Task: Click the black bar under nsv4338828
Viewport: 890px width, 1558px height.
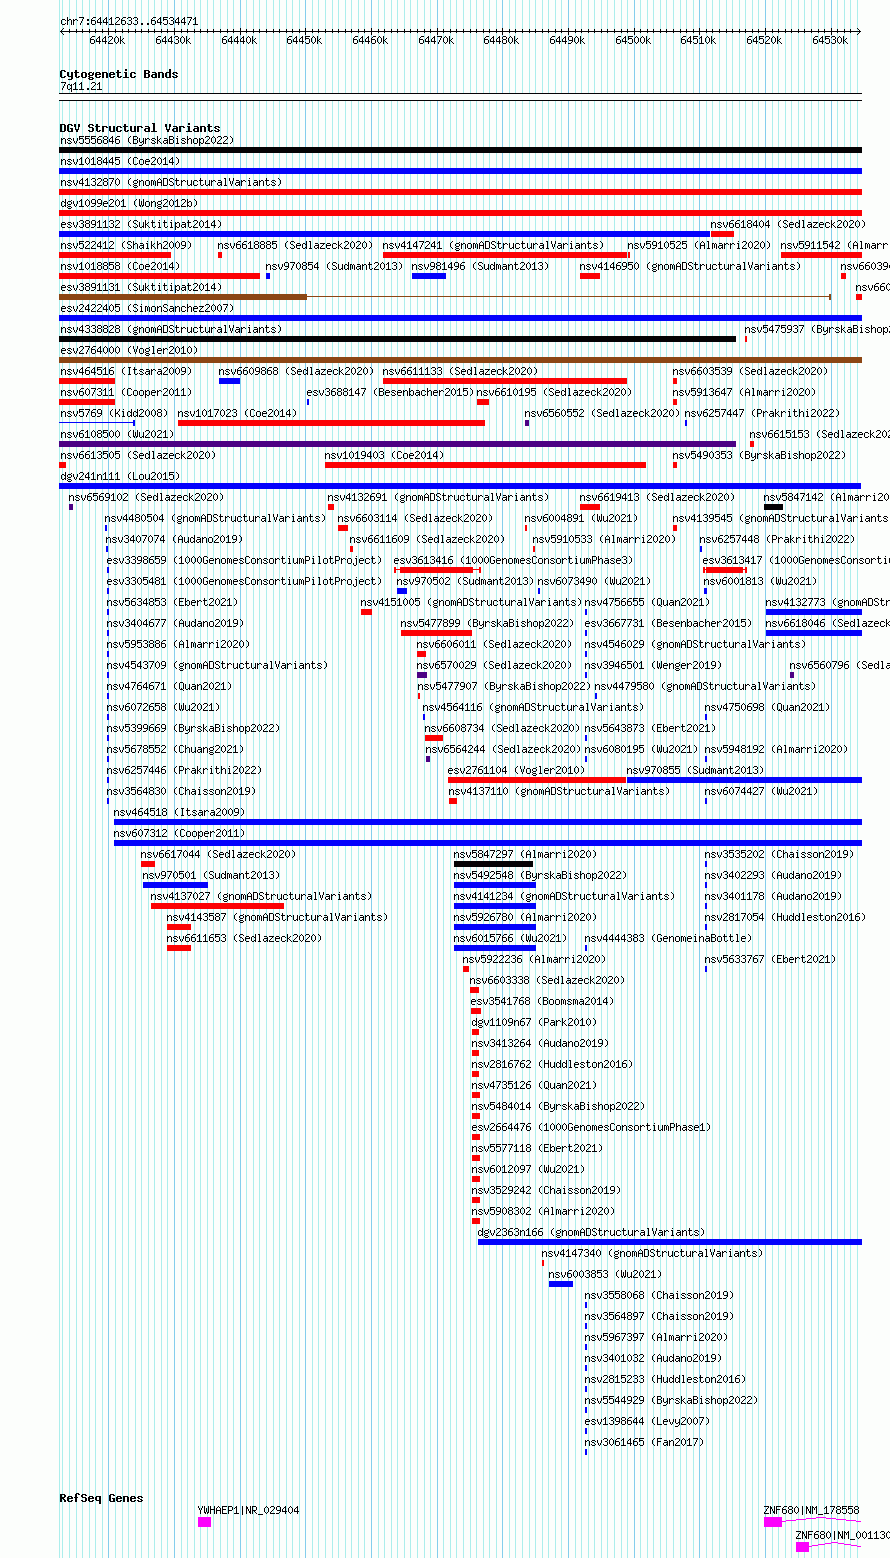Action: [x=398, y=339]
